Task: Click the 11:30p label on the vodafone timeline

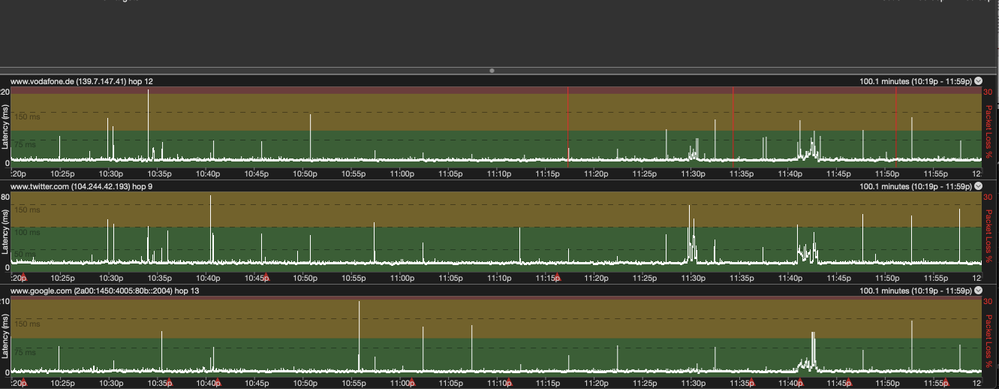Action: [693, 173]
